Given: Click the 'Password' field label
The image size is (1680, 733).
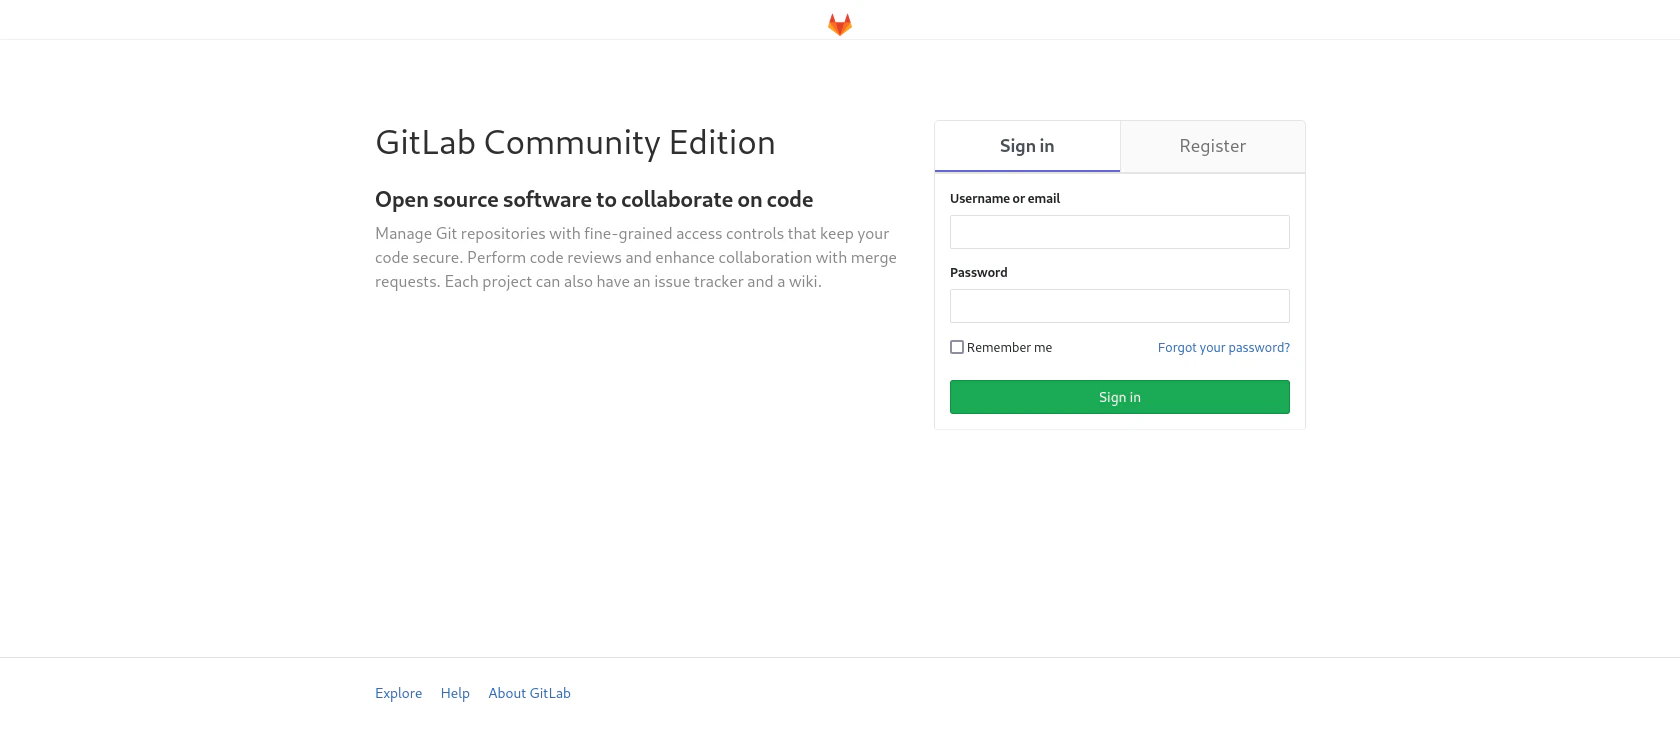Looking at the screenshot, I should pyautogui.click(x=979, y=273).
